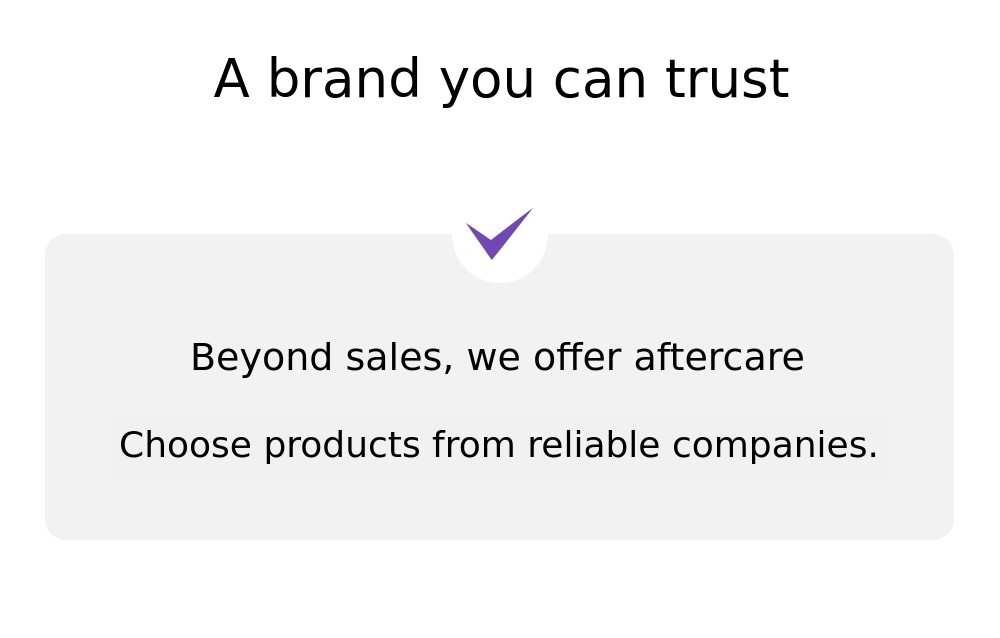Click 'Choose products from reliable companies.' text

point(499,445)
